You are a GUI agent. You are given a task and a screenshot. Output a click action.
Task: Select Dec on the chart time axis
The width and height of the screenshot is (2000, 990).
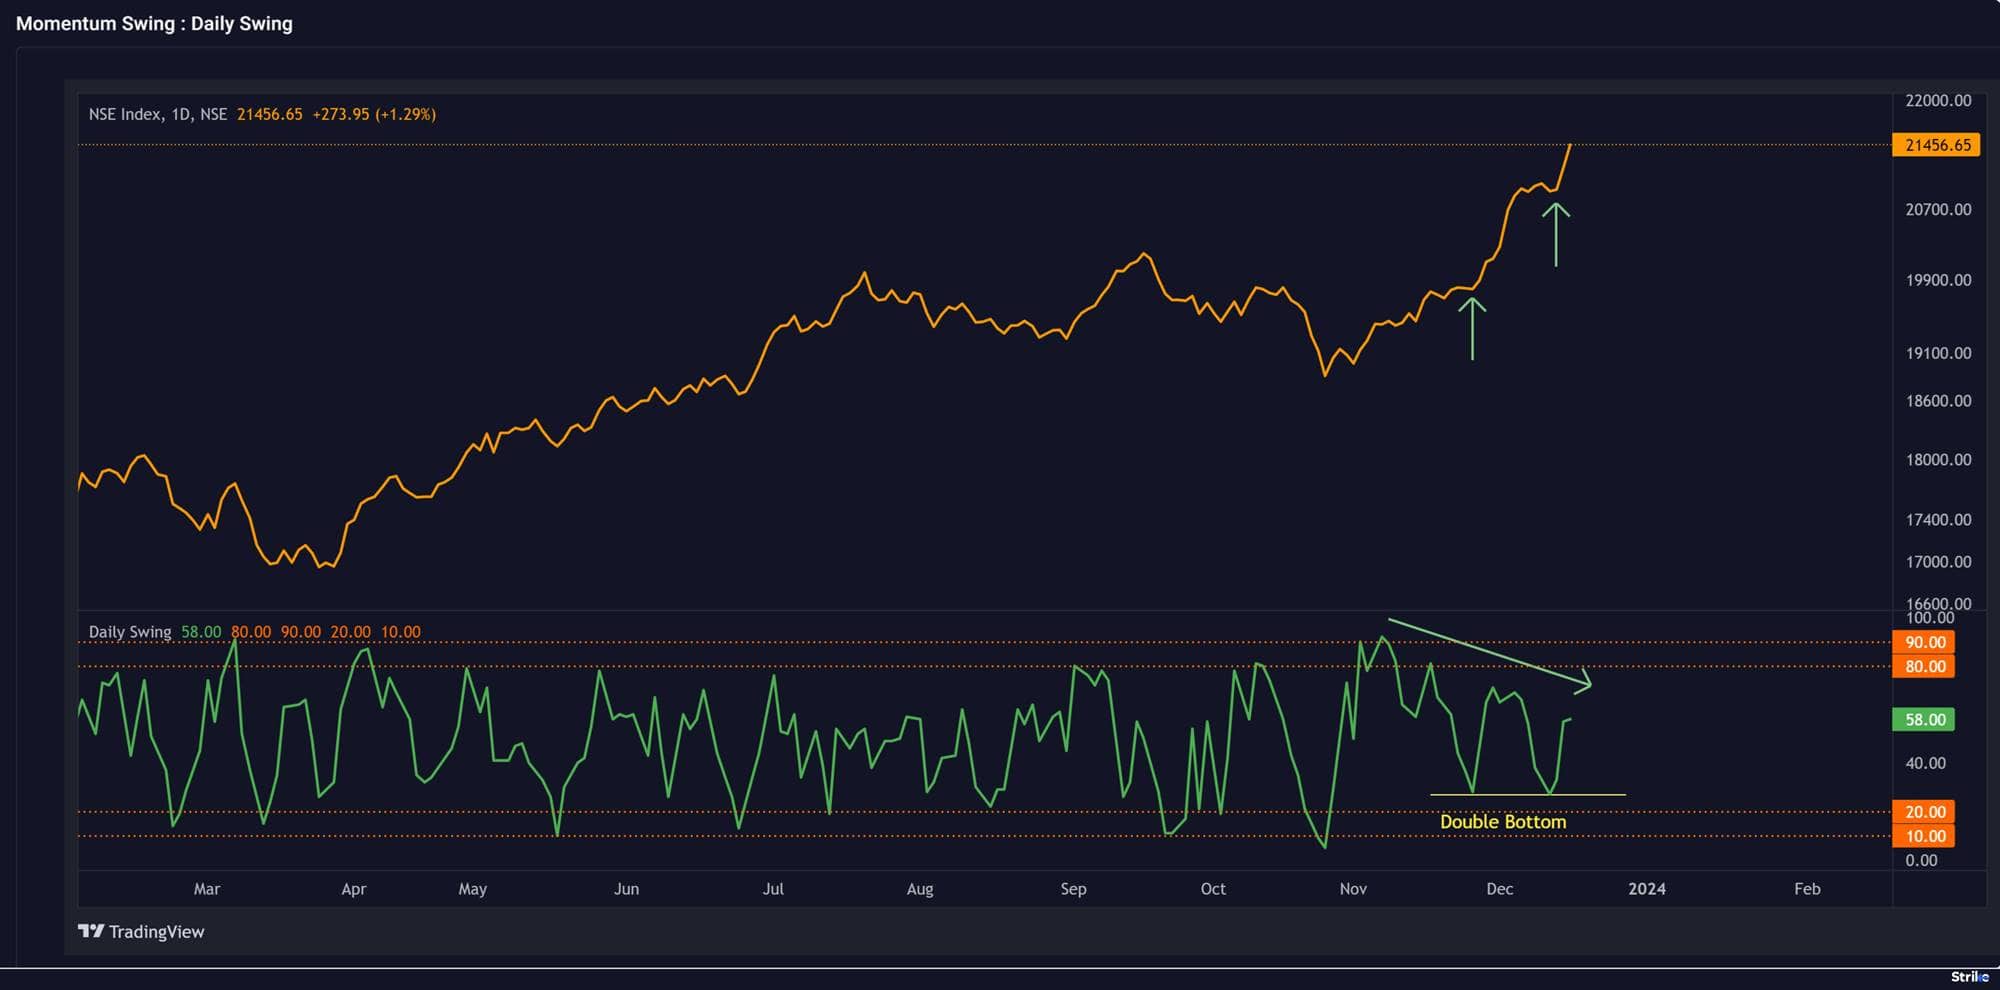coord(1500,888)
